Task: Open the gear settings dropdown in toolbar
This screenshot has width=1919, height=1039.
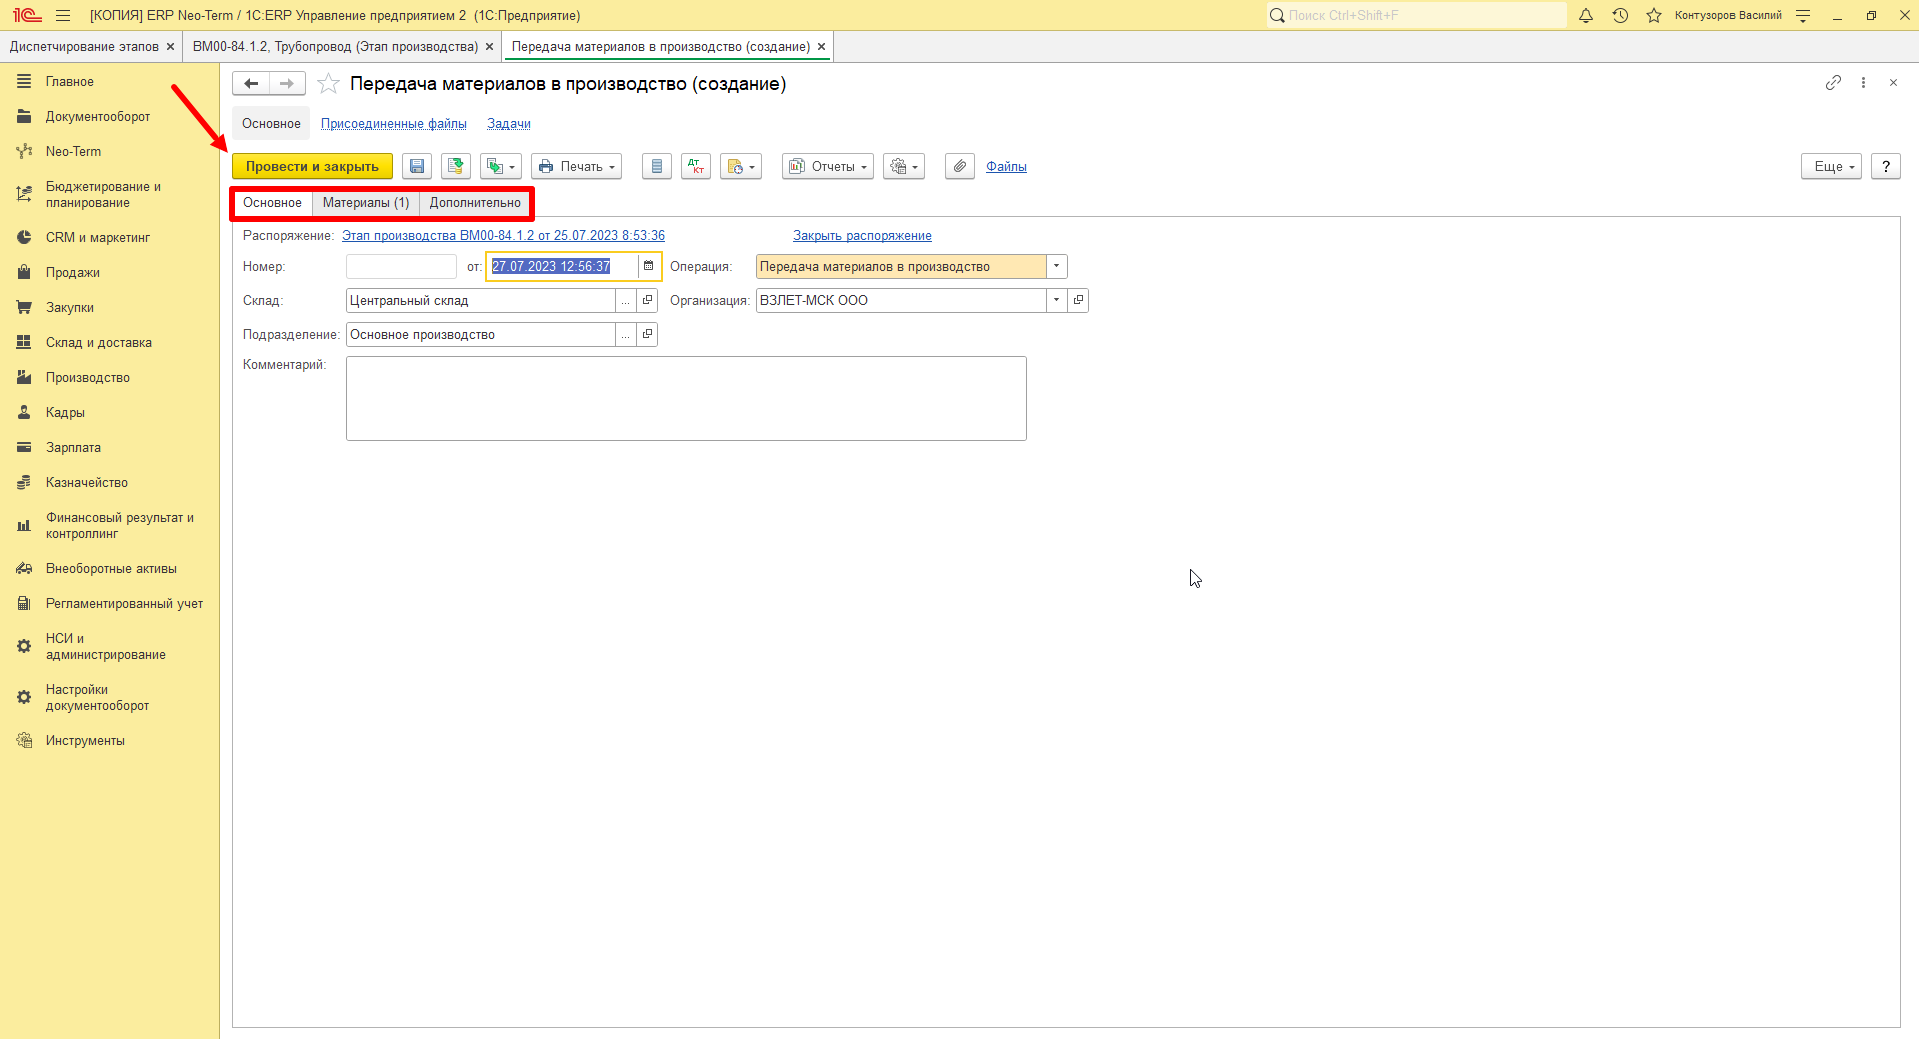Action: click(904, 166)
